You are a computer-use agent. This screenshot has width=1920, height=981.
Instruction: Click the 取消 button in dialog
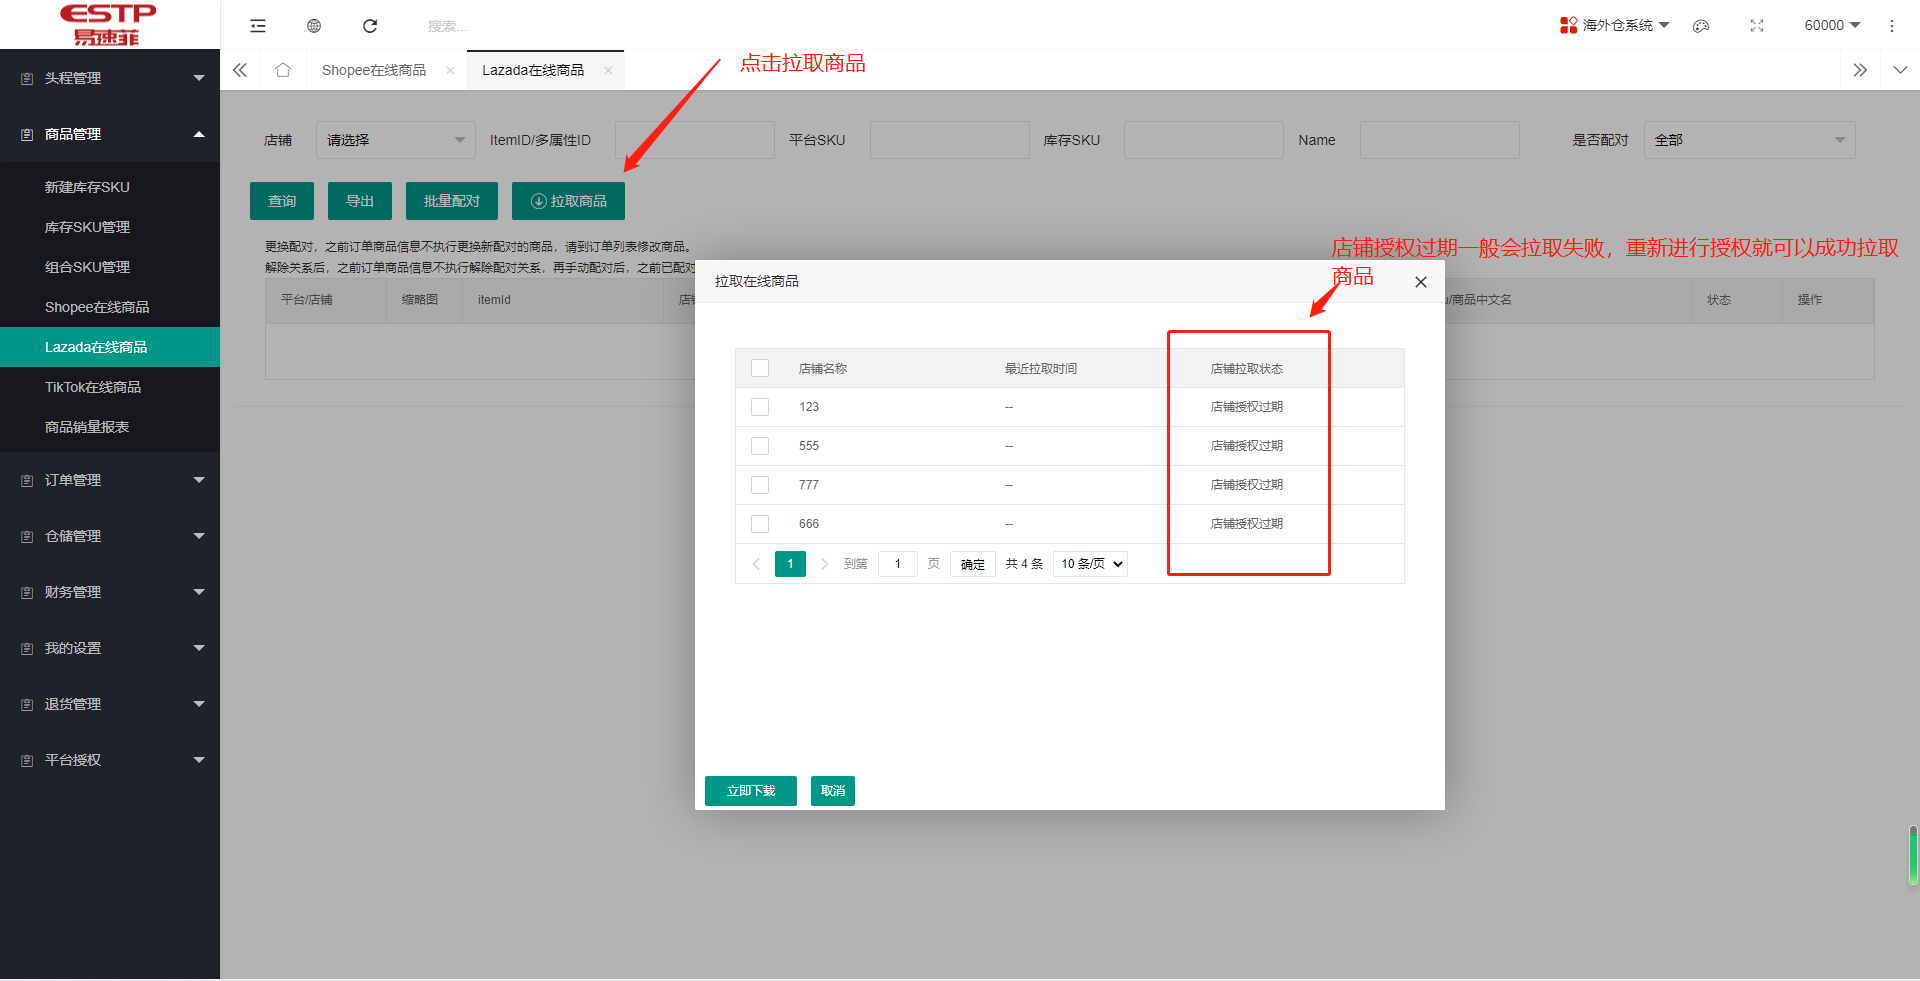point(832,791)
